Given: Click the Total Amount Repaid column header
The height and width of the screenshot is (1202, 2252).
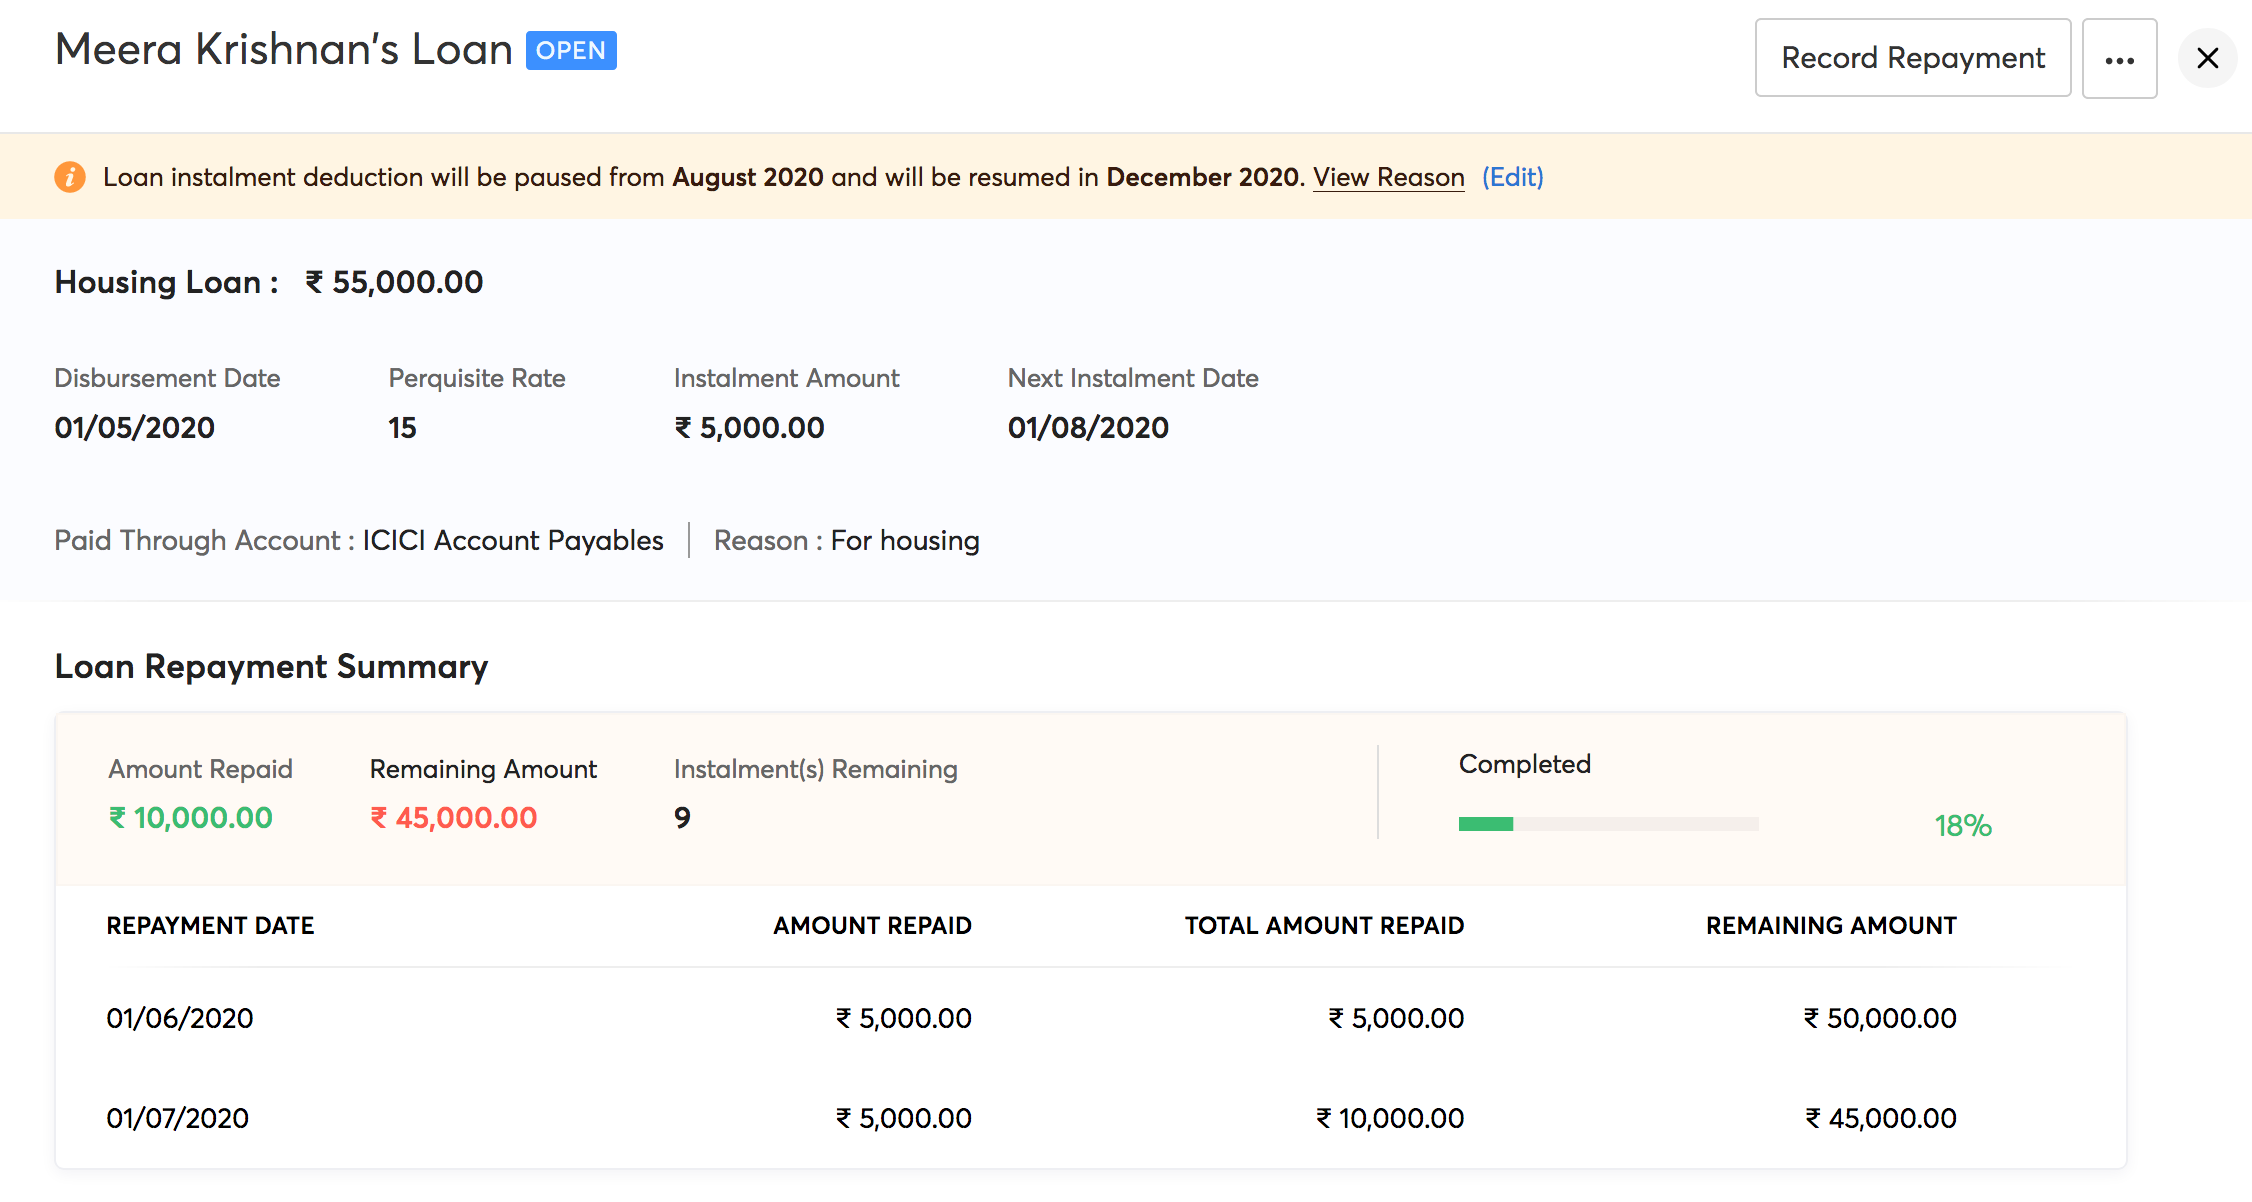Looking at the screenshot, I should coord(1324,926).
